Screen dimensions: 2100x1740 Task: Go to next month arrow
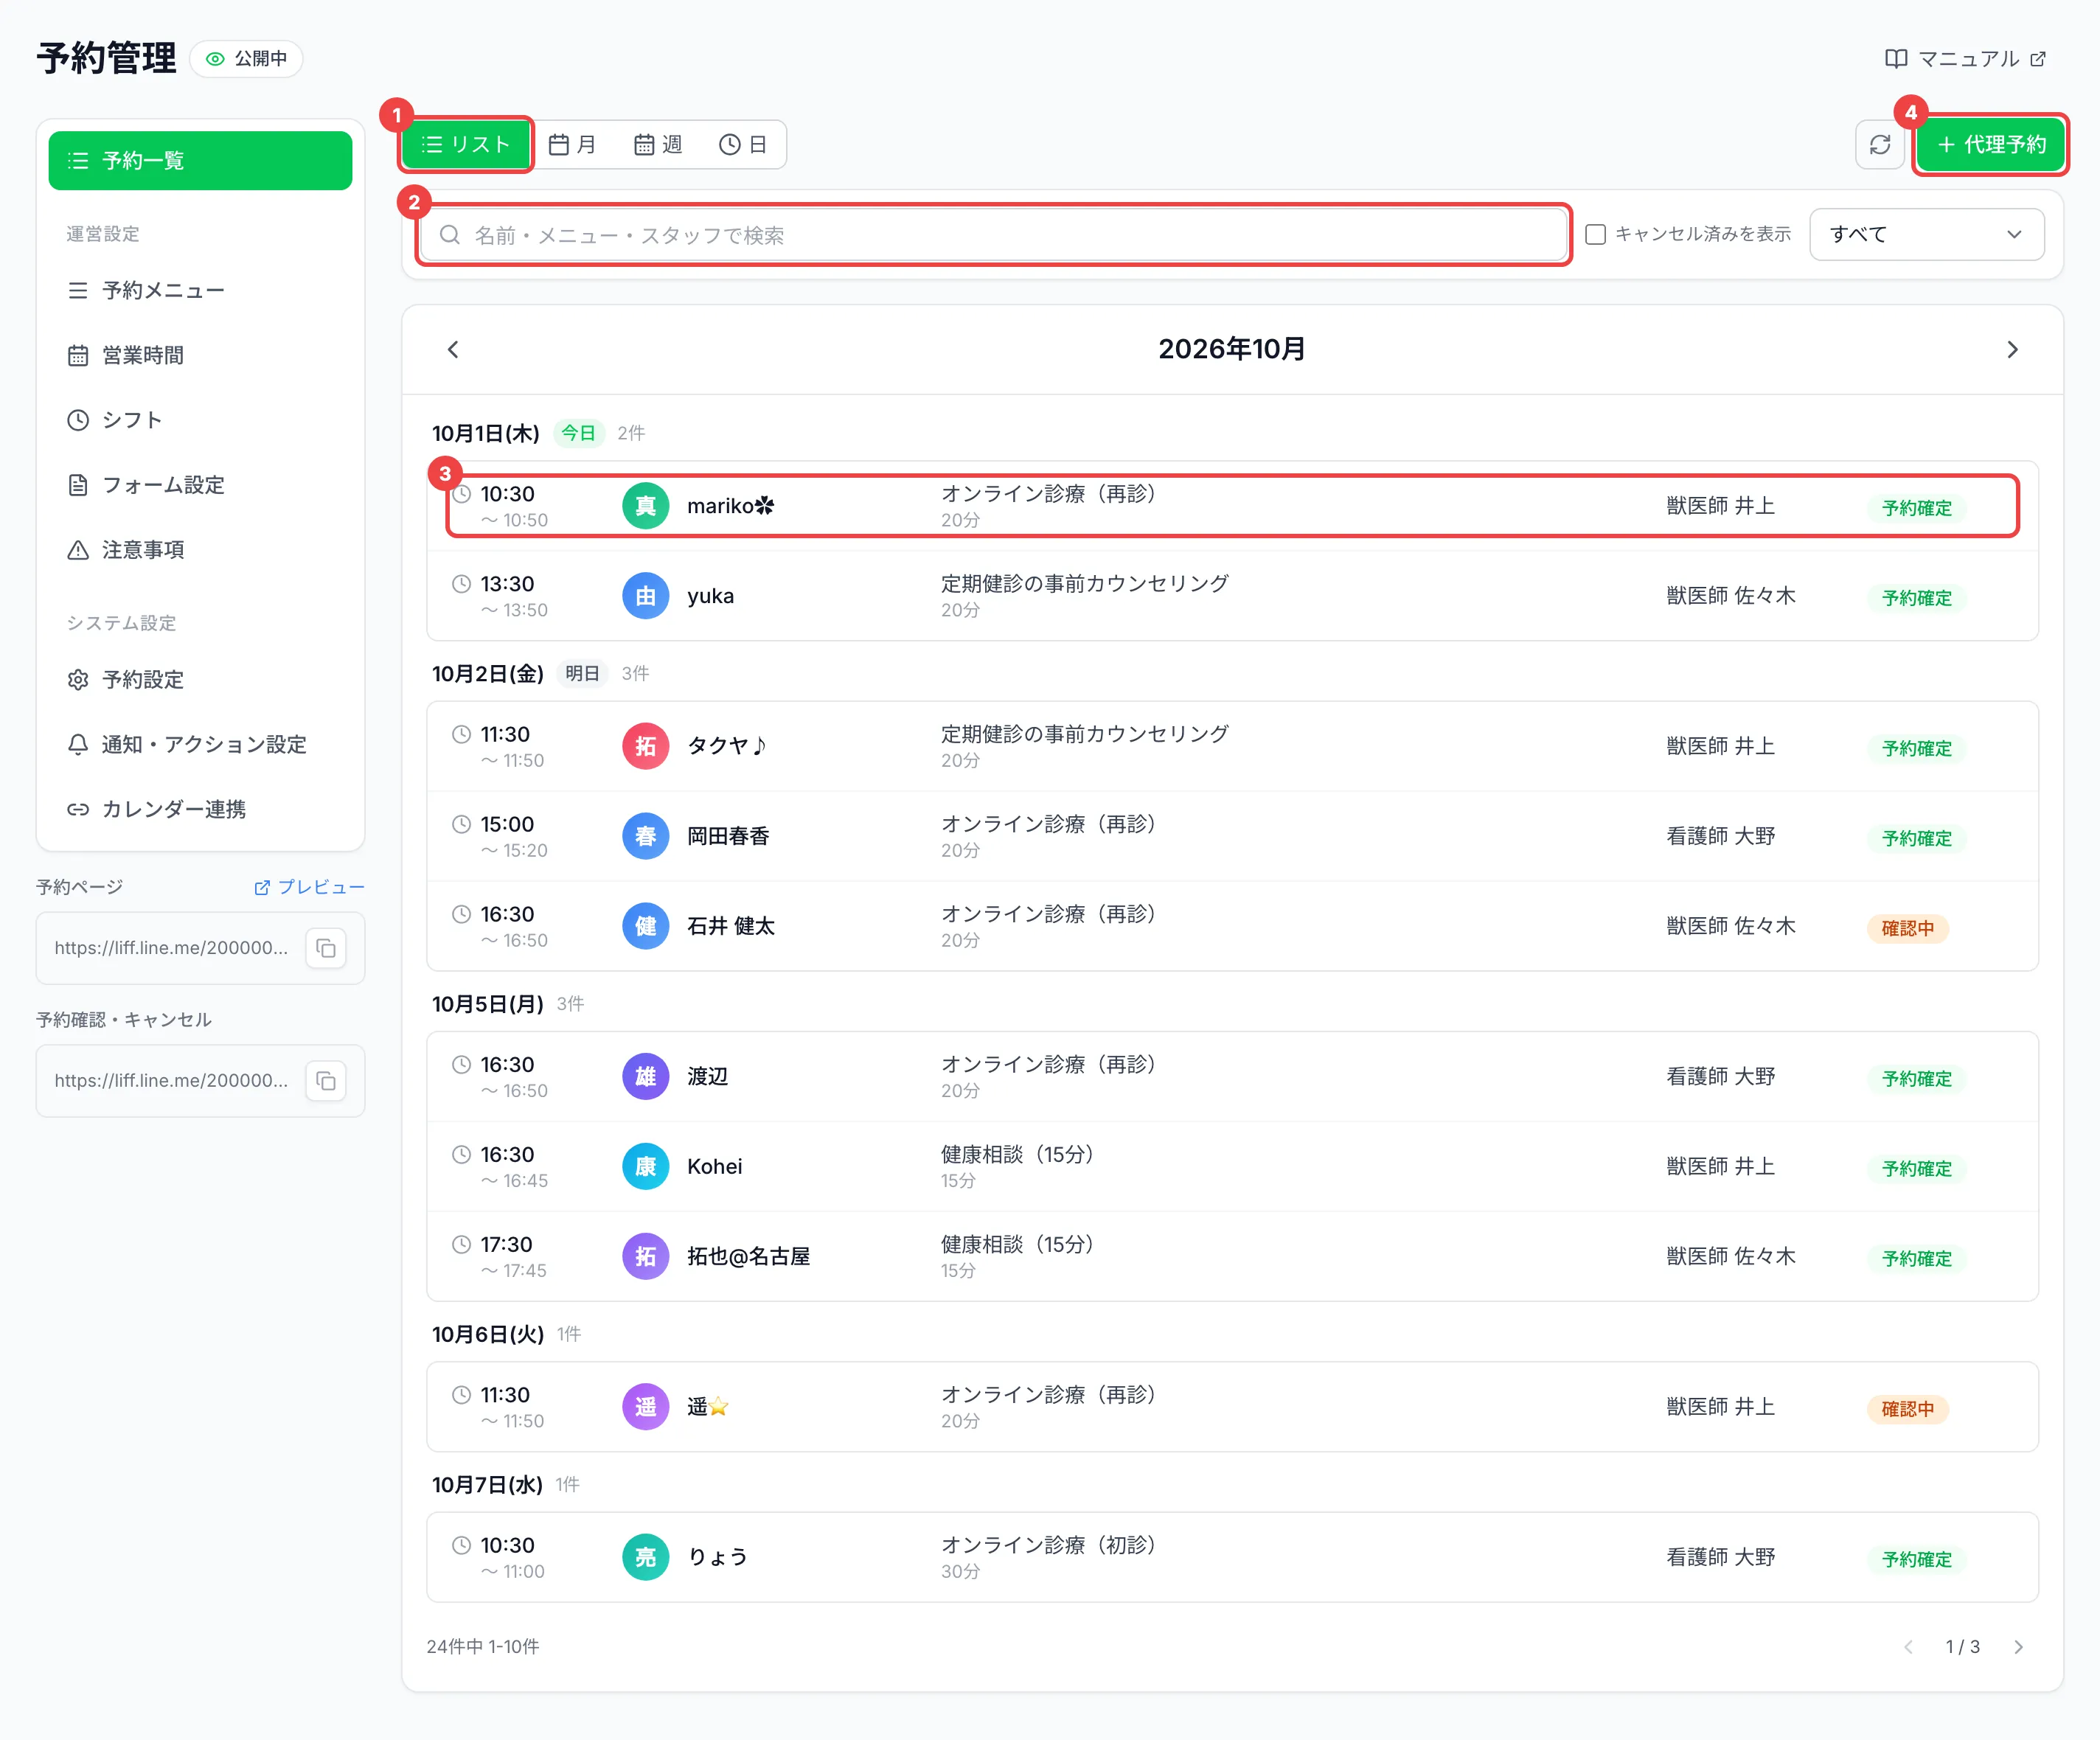[x=2012, y=349]
